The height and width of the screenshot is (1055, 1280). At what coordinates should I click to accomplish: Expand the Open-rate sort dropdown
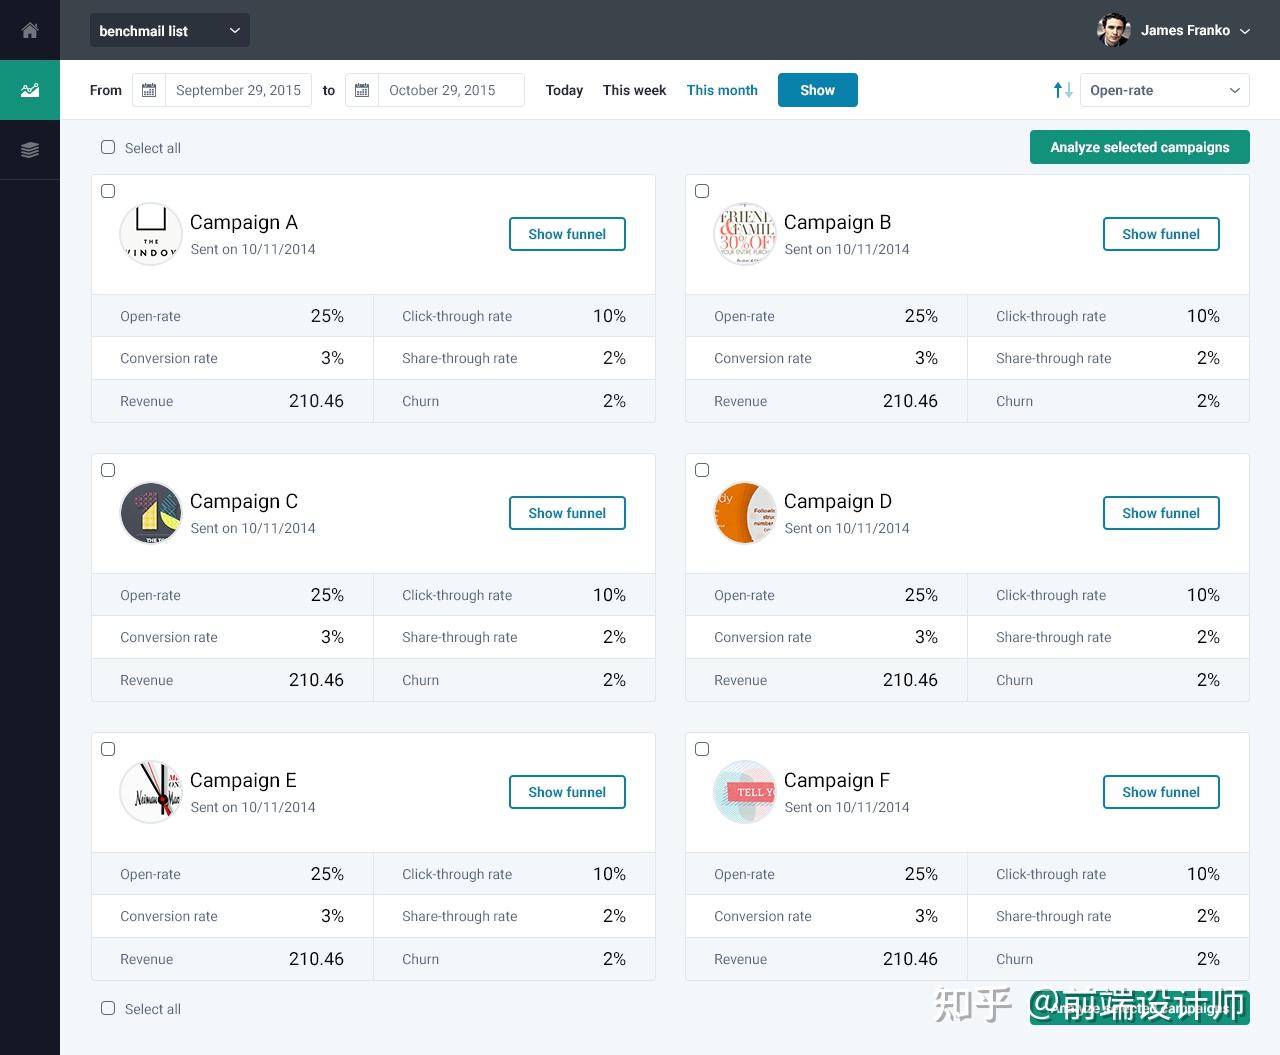(1165, 90)
